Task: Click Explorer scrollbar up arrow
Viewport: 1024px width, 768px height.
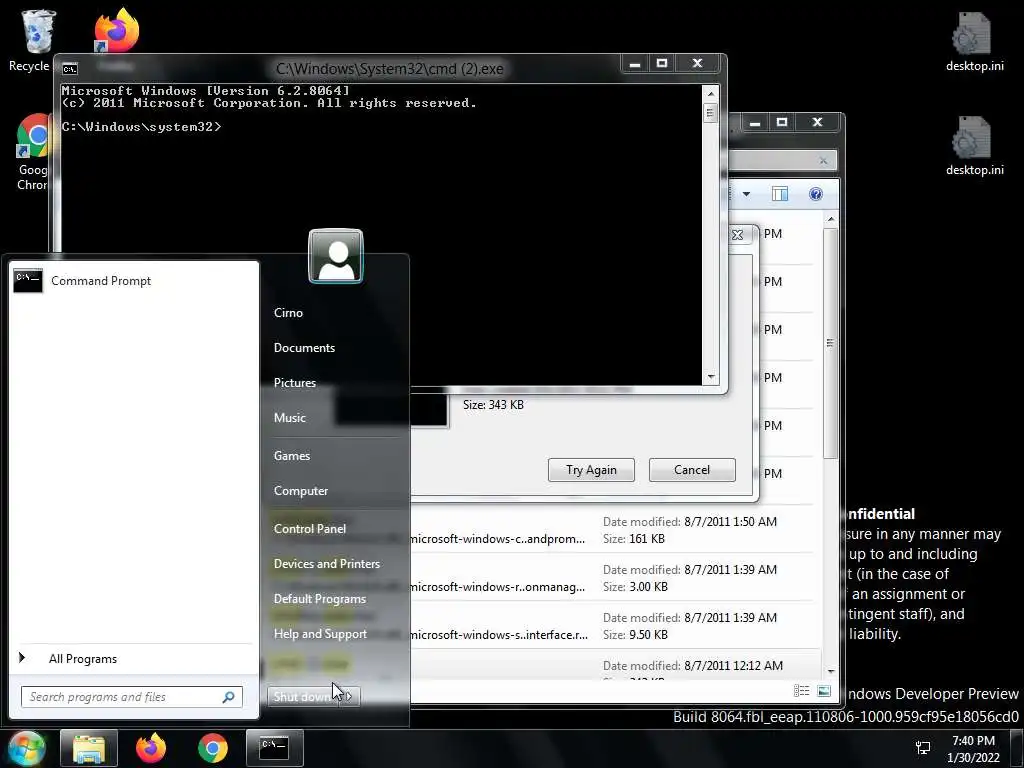Action: pyautogui.click(x=831, y=219)
